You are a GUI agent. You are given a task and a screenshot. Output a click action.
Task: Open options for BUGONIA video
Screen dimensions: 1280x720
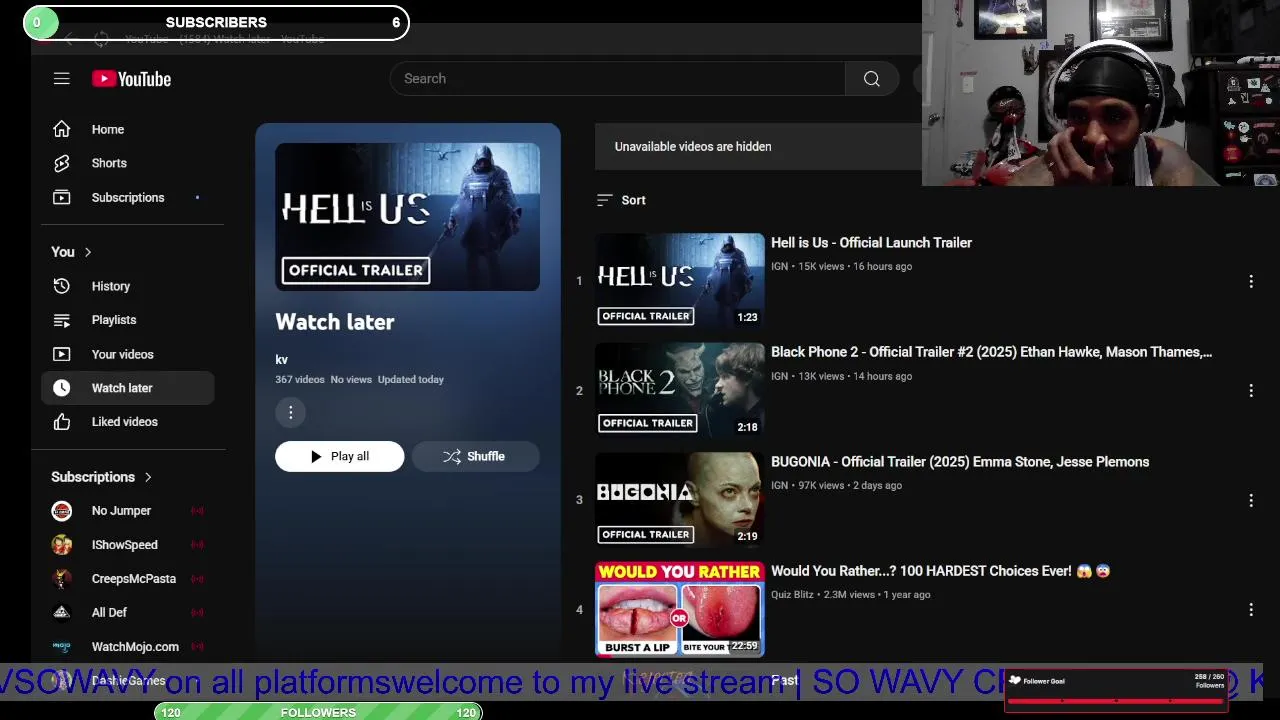pyautogui.click(x=1251, y=500)
